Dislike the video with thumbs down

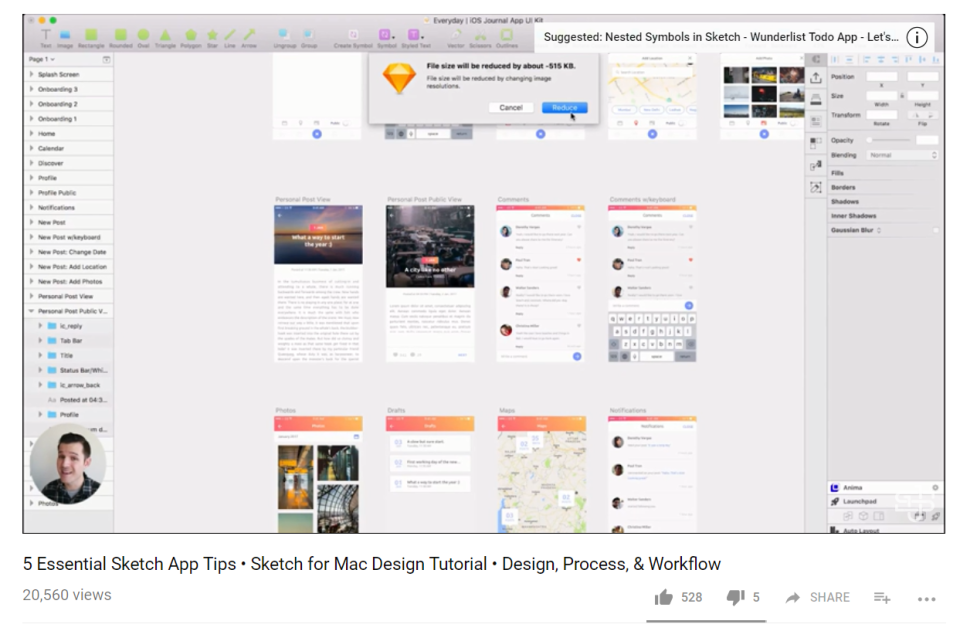(x=735, y=597)
